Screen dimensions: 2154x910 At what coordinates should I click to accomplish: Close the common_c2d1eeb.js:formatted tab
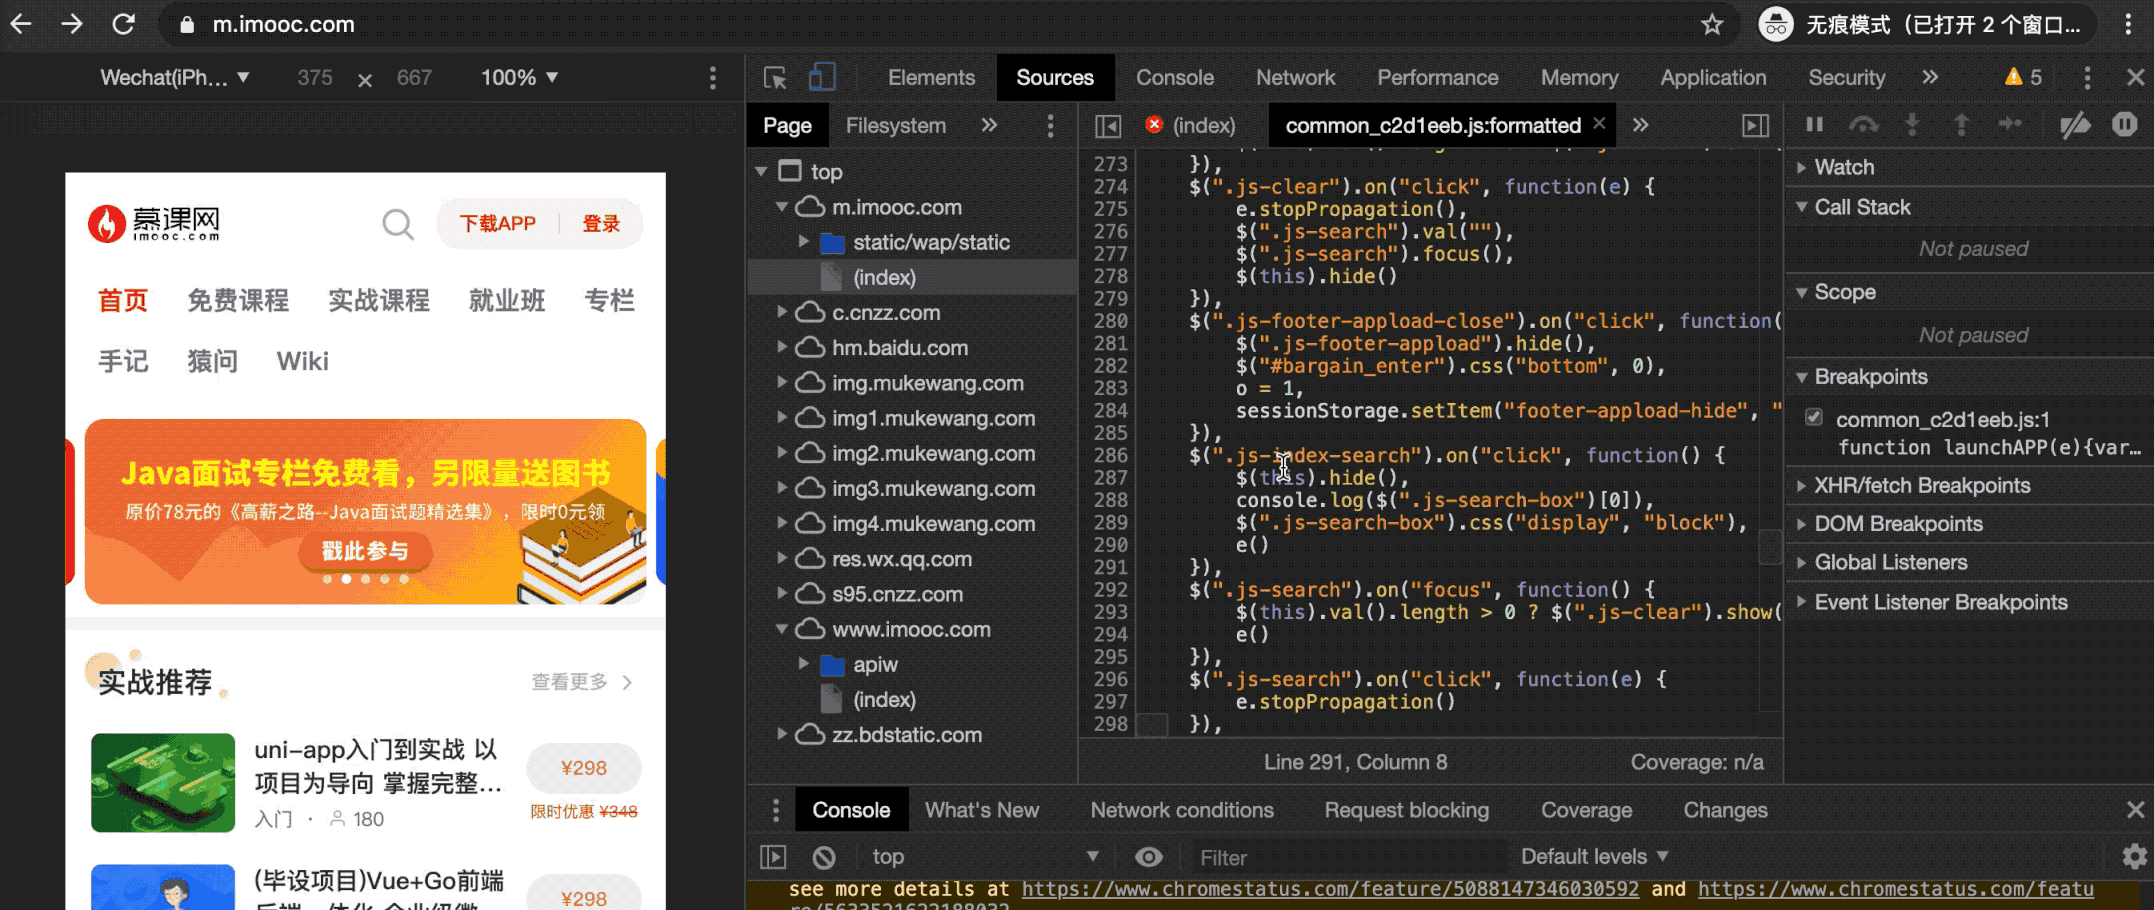point(1599,123)
